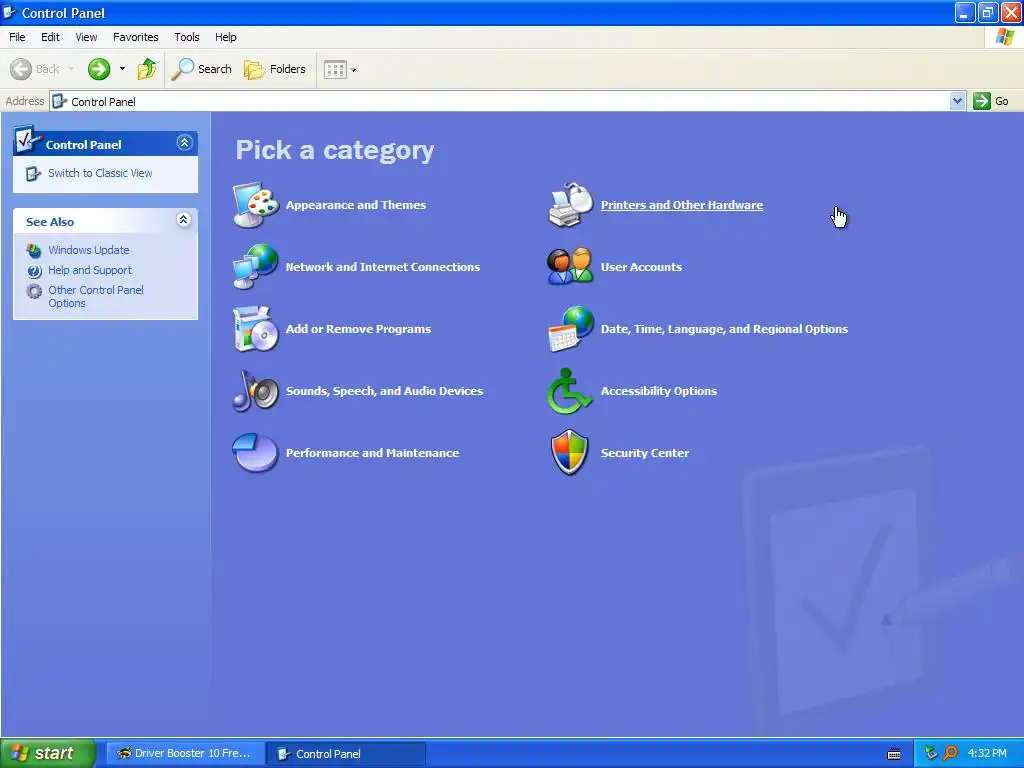Click Network and Internet Connections text link
This screenshot has width=1024, height=768.
383,267
